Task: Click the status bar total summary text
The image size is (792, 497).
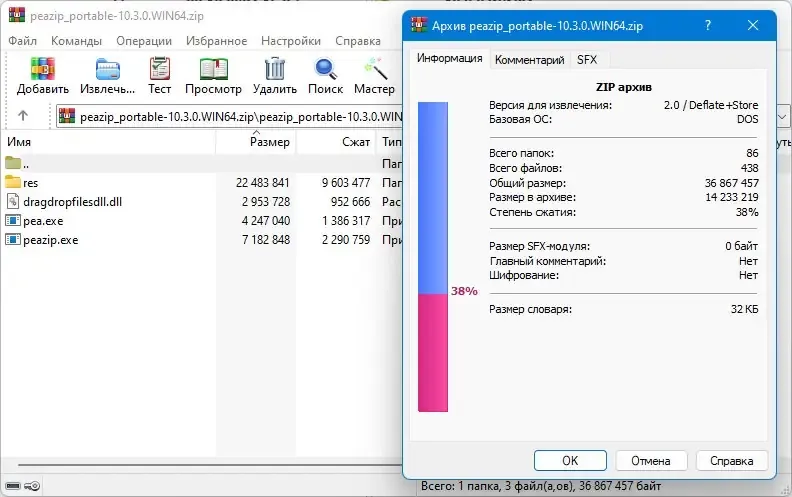Action: (x=541, y=486)
